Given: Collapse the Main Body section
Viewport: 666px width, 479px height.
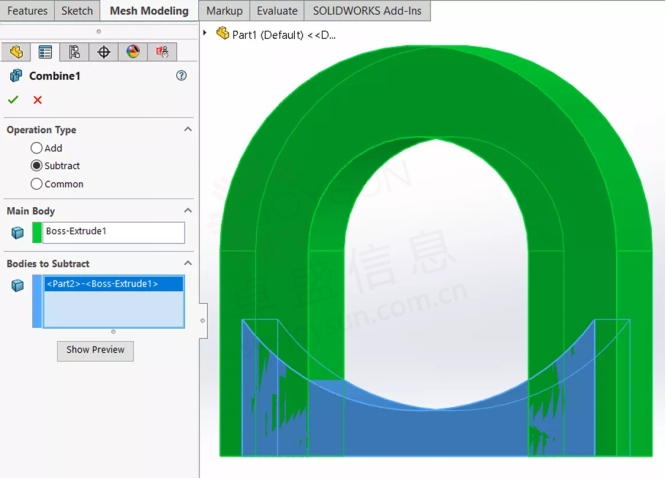Looking at the screenshot, I should pyautogui.click(x=188, y=210).
